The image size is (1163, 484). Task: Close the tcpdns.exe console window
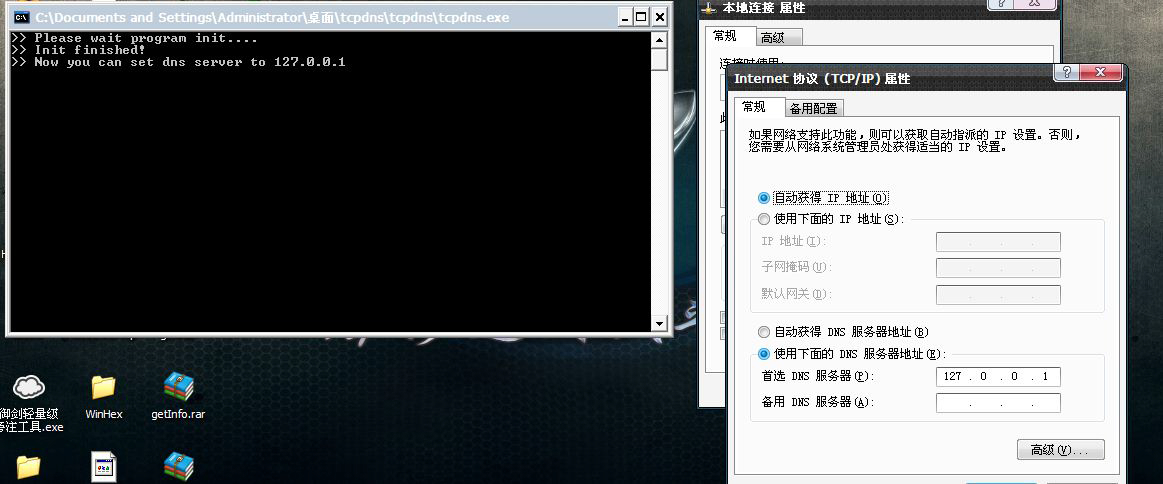[x=659, y=17]
